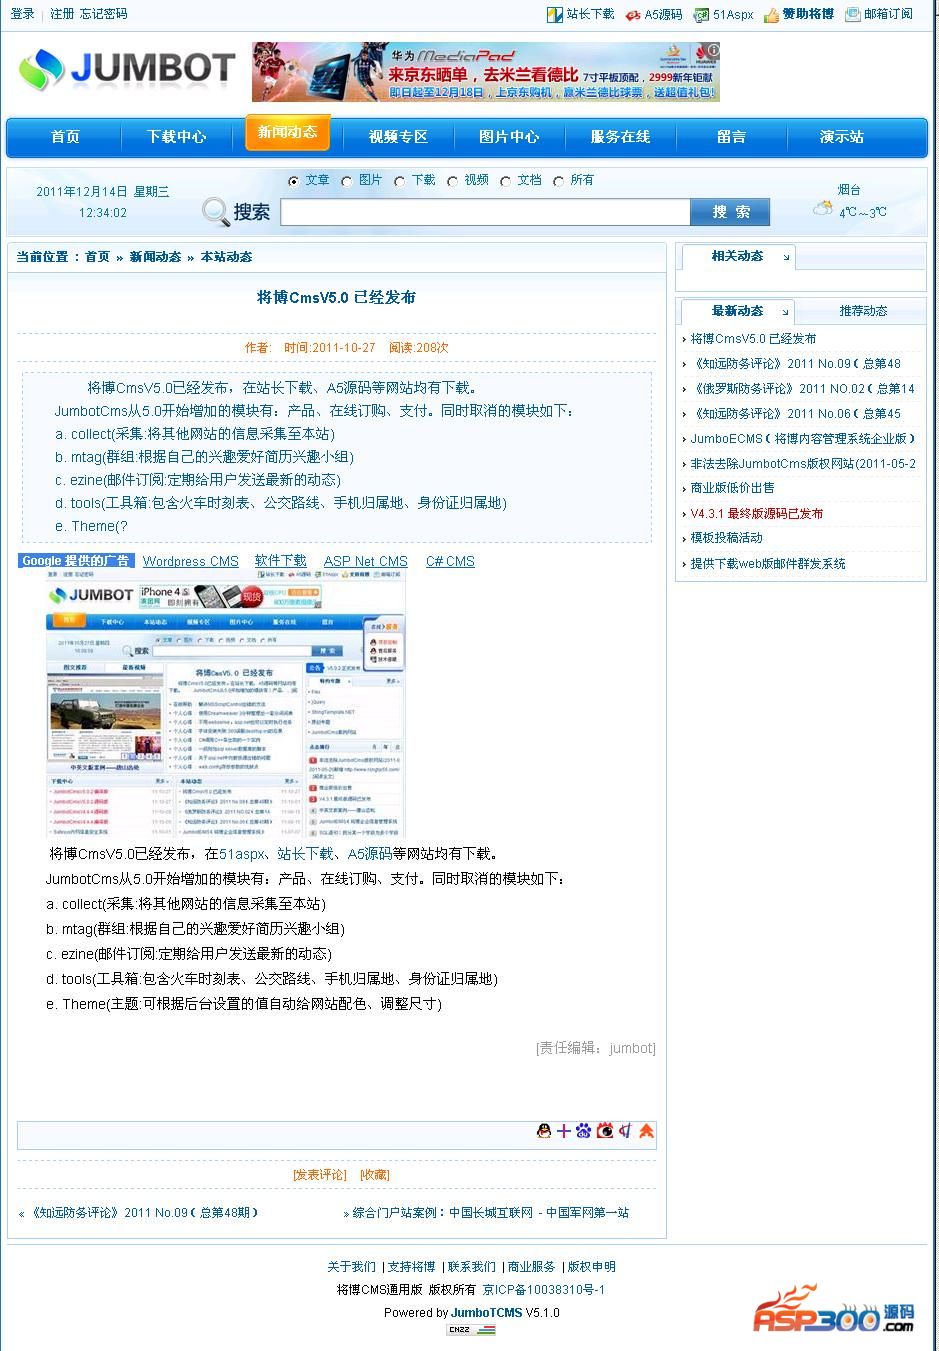Click the site screenshot image in article

pos(227,704)
